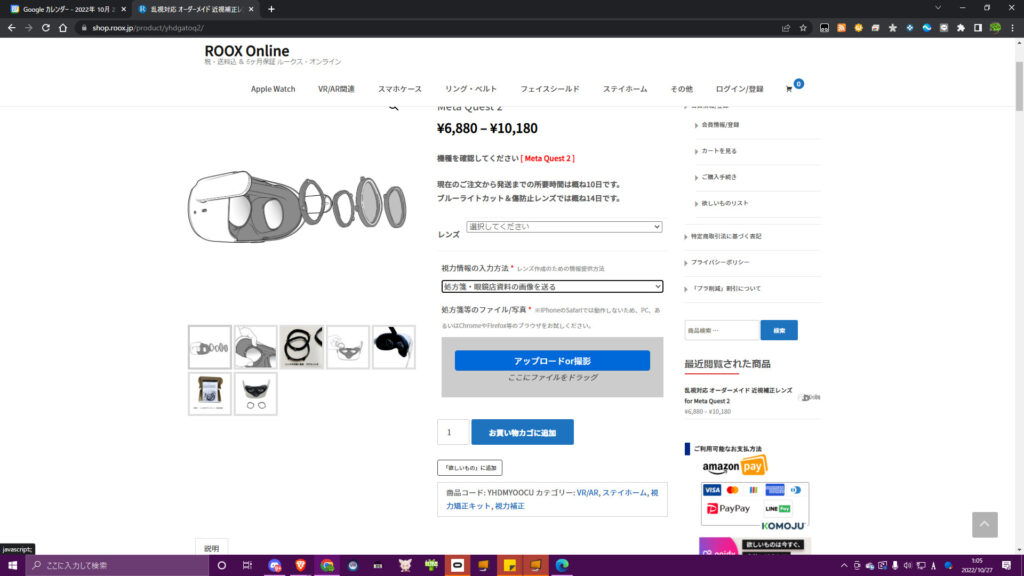
Task: Click the アップロードor撮影 button
Action: tap(552, 360)
